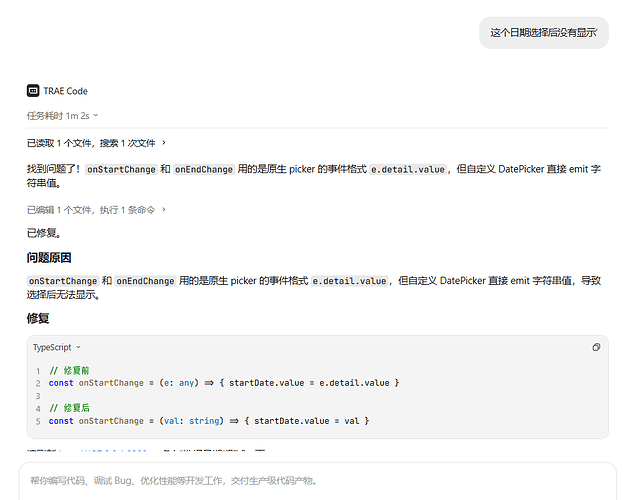Click the '问题原因' heading
This screenshot has height=500, width=625.
pos(49,258)
